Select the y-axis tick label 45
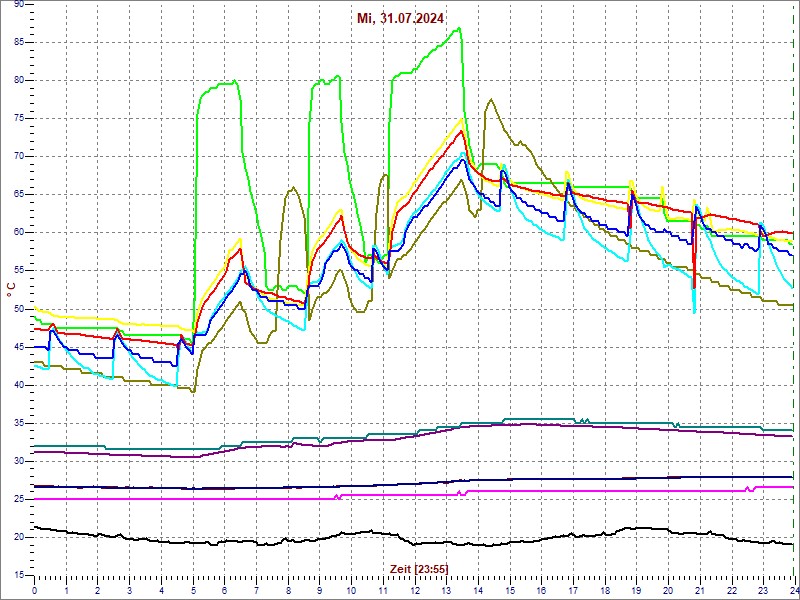Viewport: 800px width, 600px height. (x=19, y=347)
